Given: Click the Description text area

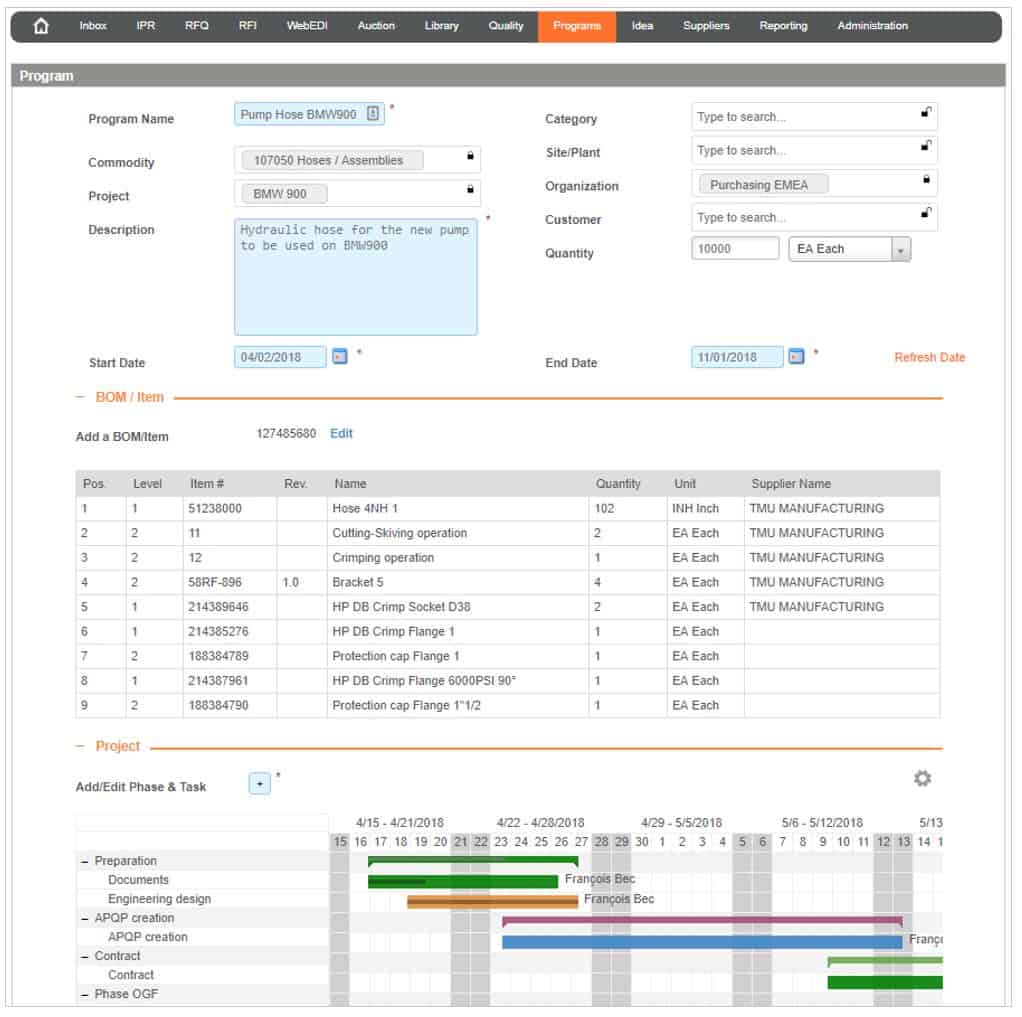Looking at the screenshot, I should [x=357, y=278].
